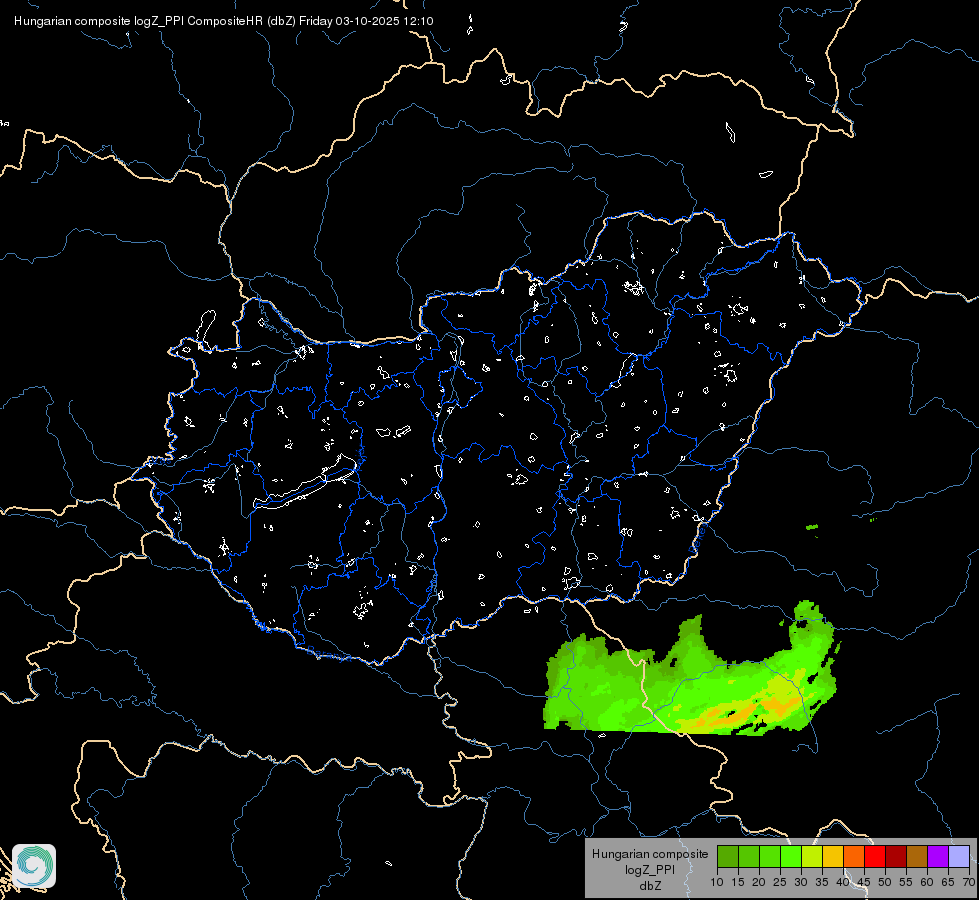
Task: Click the 'Hungarian composite' legend label
Action: pos(650,854)
